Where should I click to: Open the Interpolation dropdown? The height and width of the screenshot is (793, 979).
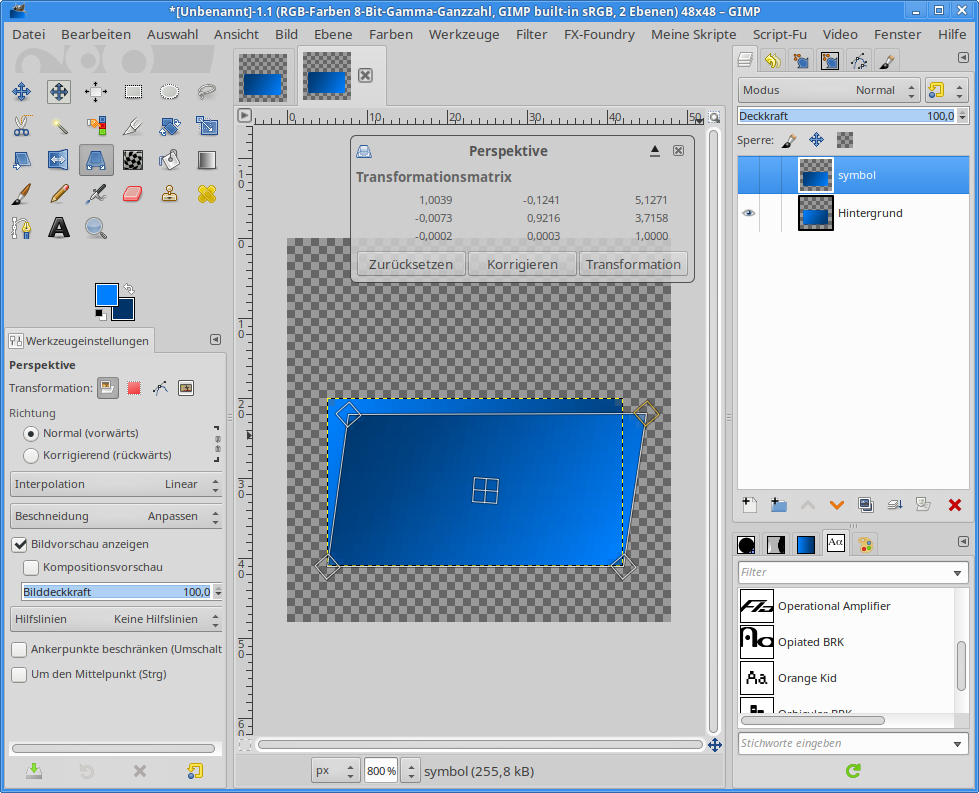pyautogui.click(x=115, y=484)
